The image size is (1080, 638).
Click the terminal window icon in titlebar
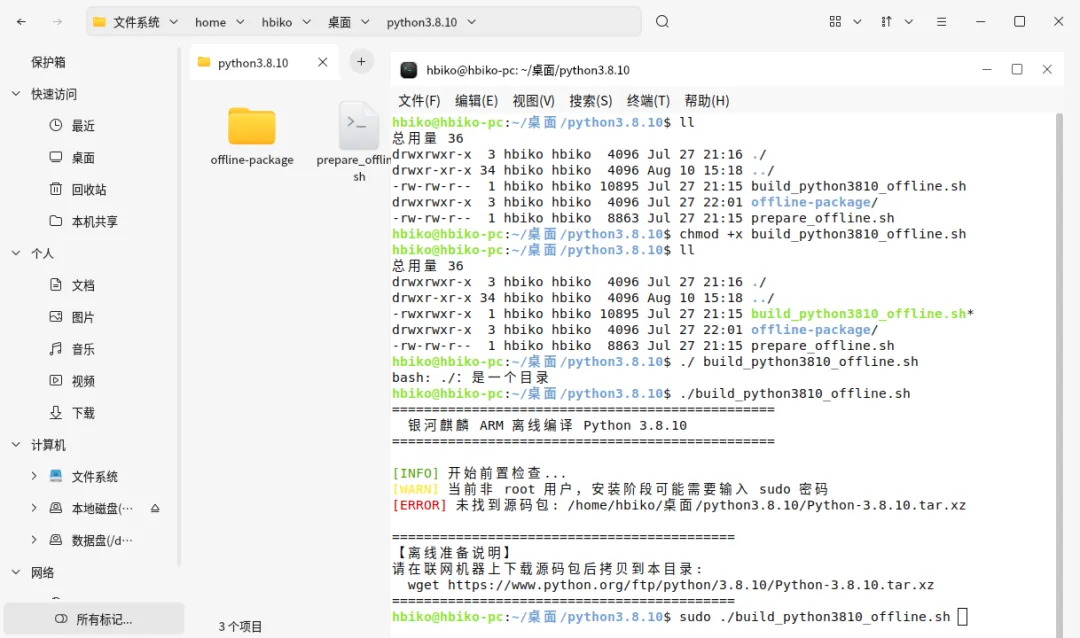[x=408, y=70]
